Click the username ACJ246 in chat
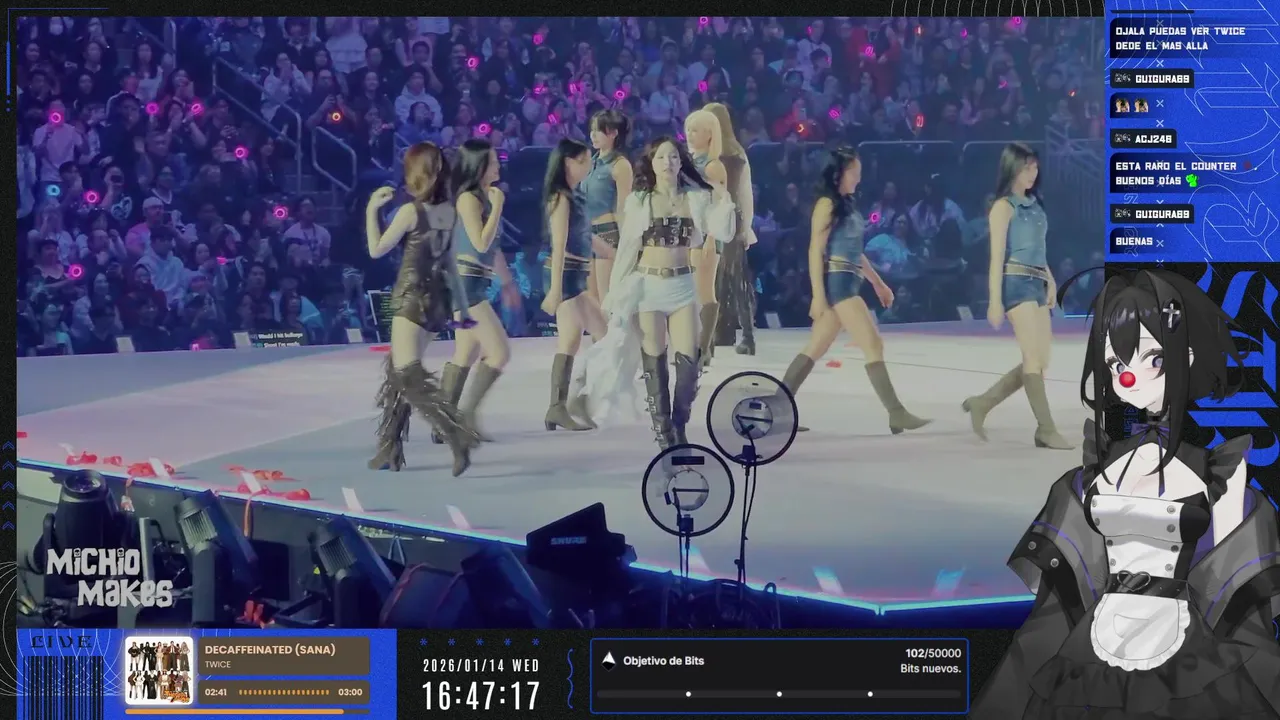The width and height of the screenshot is (1280, 720). coord(1153,139)
